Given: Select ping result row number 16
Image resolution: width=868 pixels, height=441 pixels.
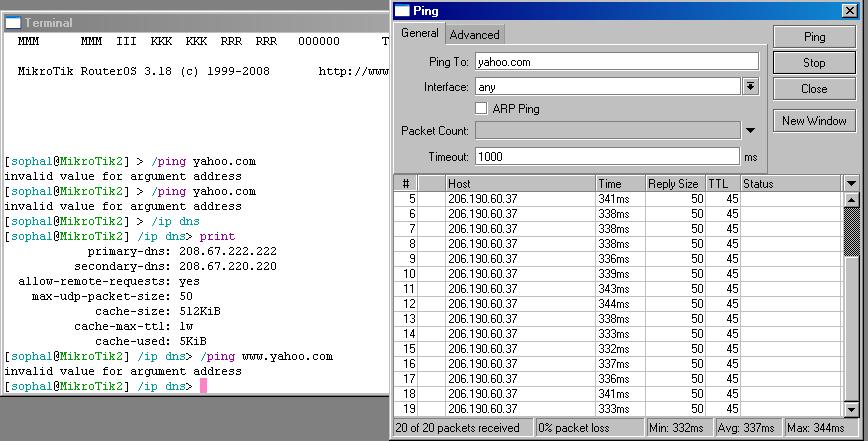Looking at the screenshot, I should (x=618, y=364).
